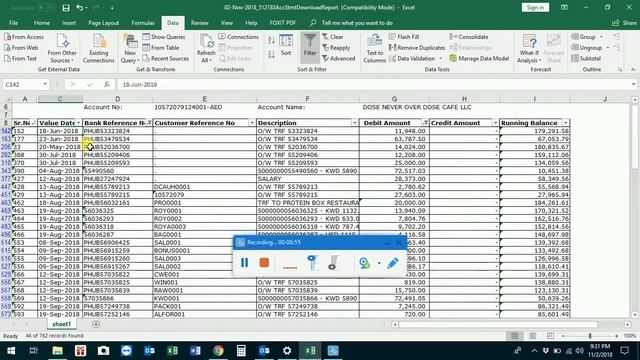
Task: Open File Explorer from the taskbar
Action: [x=58, y=351]
